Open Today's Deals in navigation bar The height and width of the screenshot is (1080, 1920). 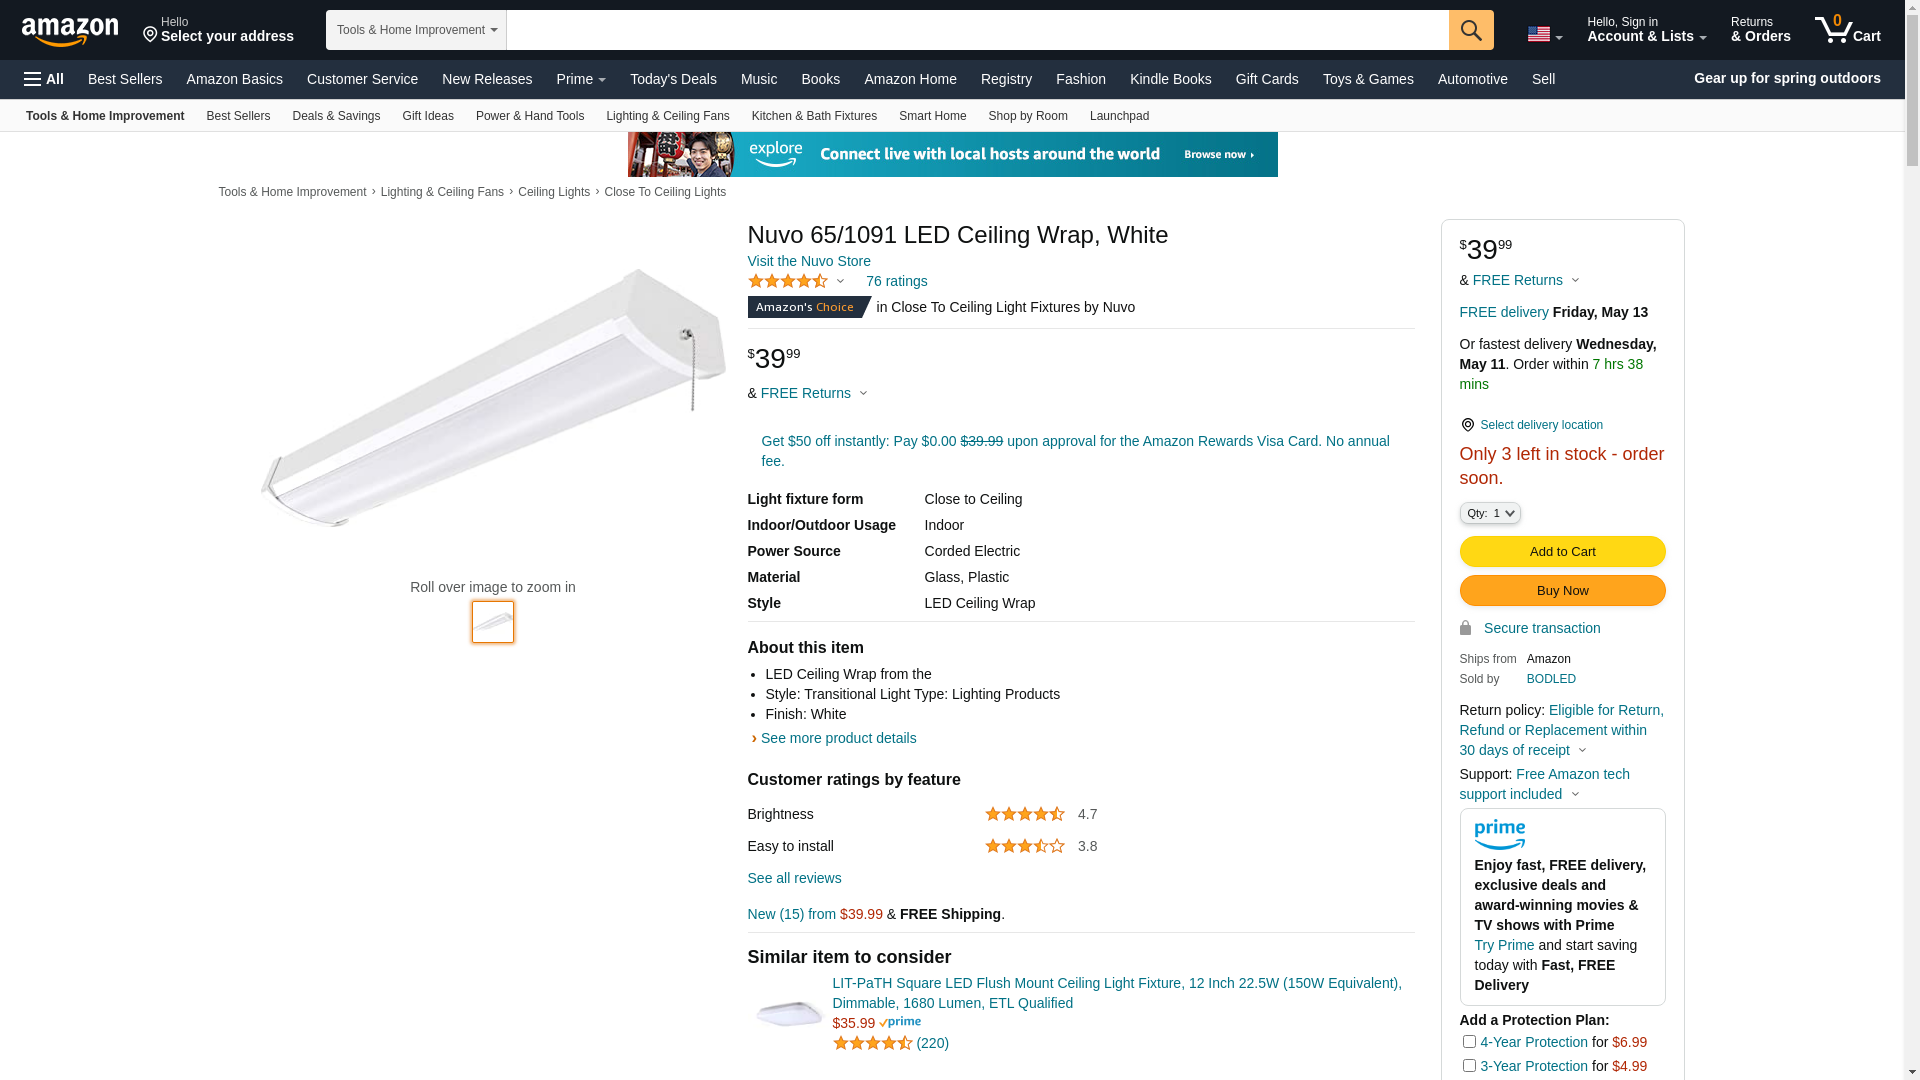pyautogui.click(x=673, y=79)
